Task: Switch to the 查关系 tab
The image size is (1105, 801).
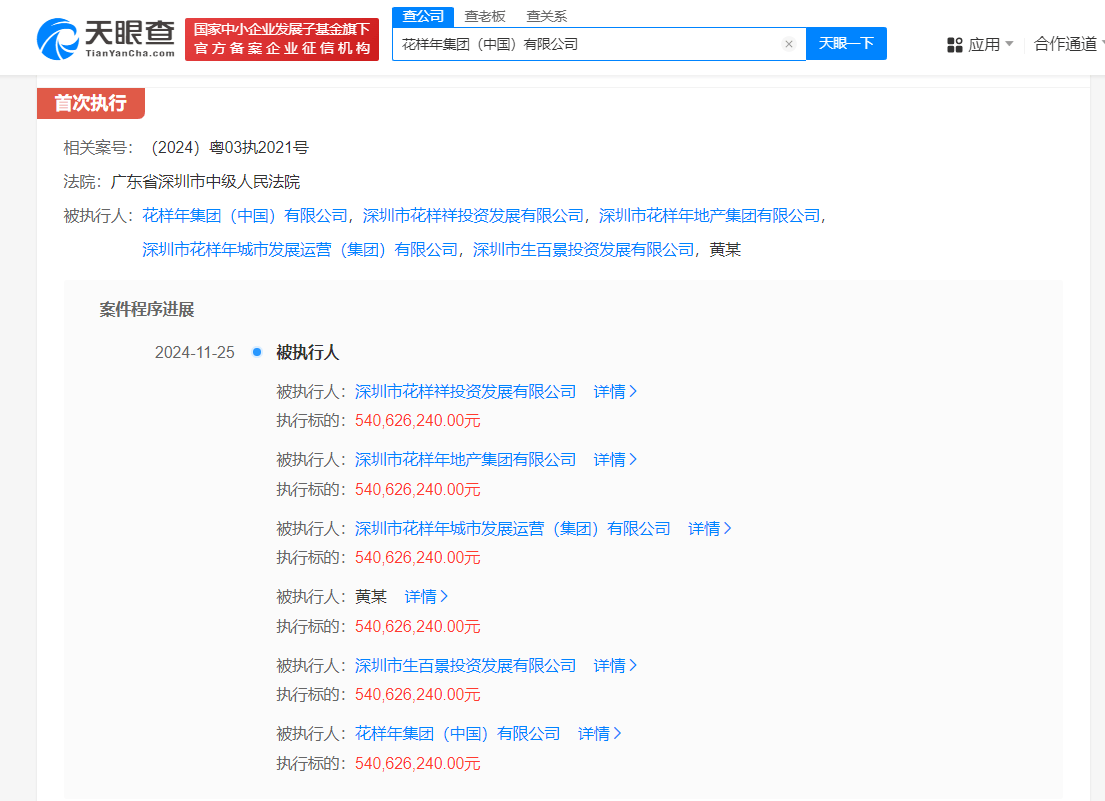Action: [x=546, y=16]
